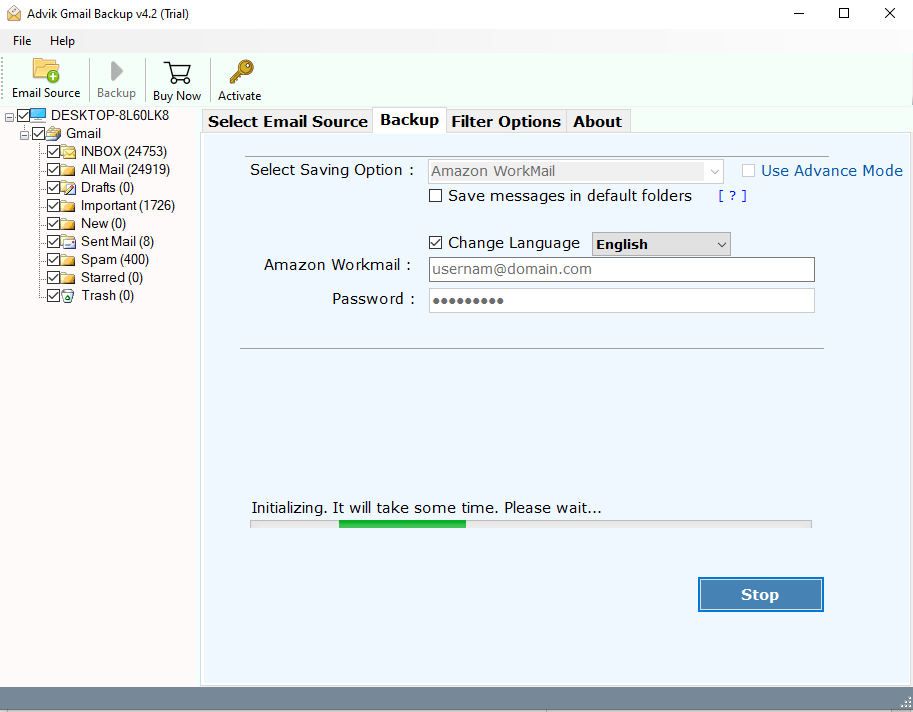Uncheck the Important (1726) checkbox
913x712 pixels.
54,206
